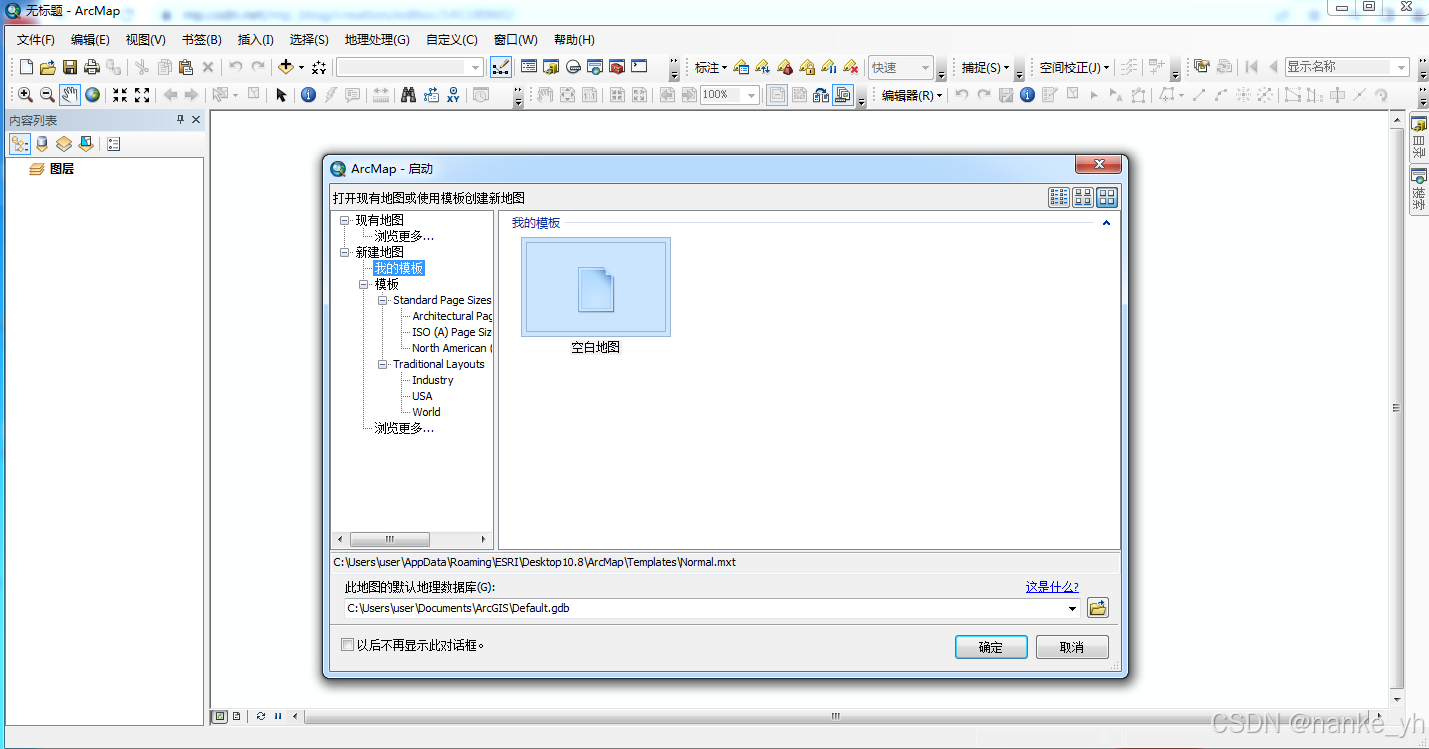Viewport: 1429px width, 749px height.
Task: Collapse the 我的模板 section chevron
Action: pyautogui.click(x=1106, y=223)
